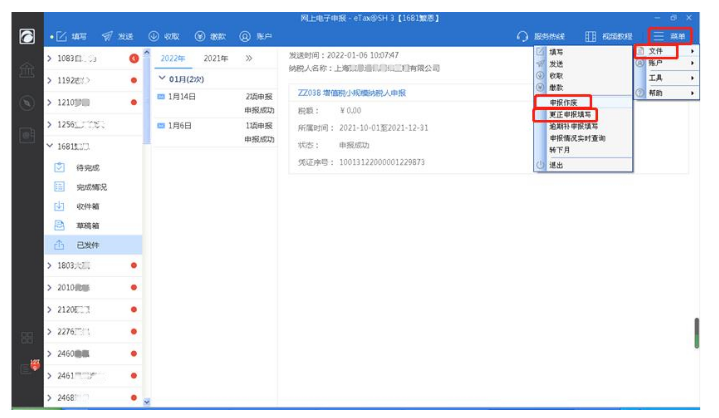Open the ZZ038 增值税小规模纳税人申报 link
Image resolution: width=719 pixels, height=418 pixels.
352,93
